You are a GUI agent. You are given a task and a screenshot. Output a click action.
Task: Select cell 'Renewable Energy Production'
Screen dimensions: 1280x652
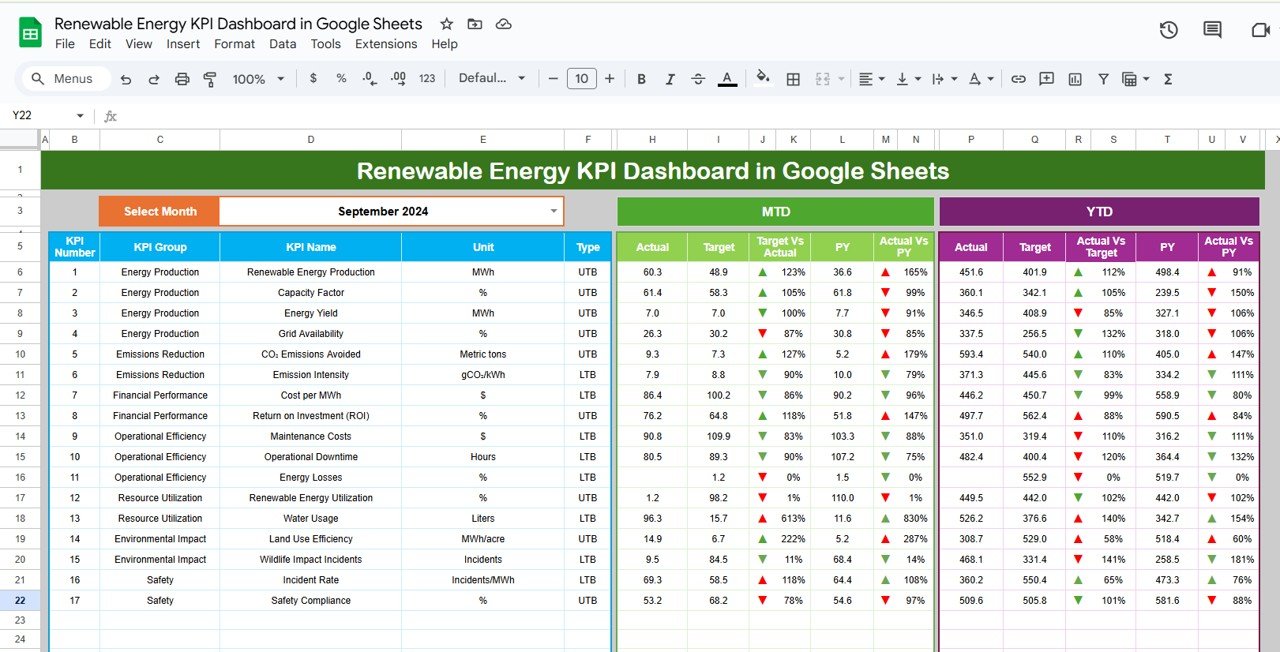pos(311,272)
